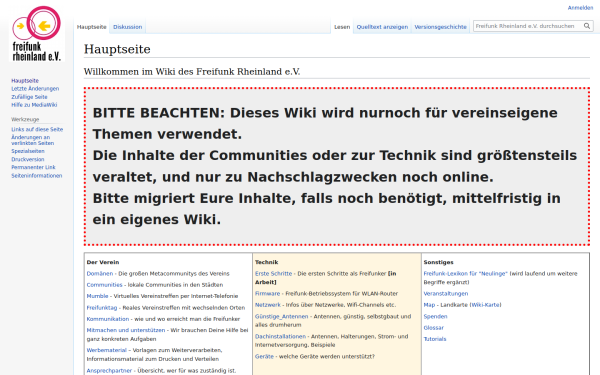Open Seiteninformationen in the sidebar

(x=36, y=176)
